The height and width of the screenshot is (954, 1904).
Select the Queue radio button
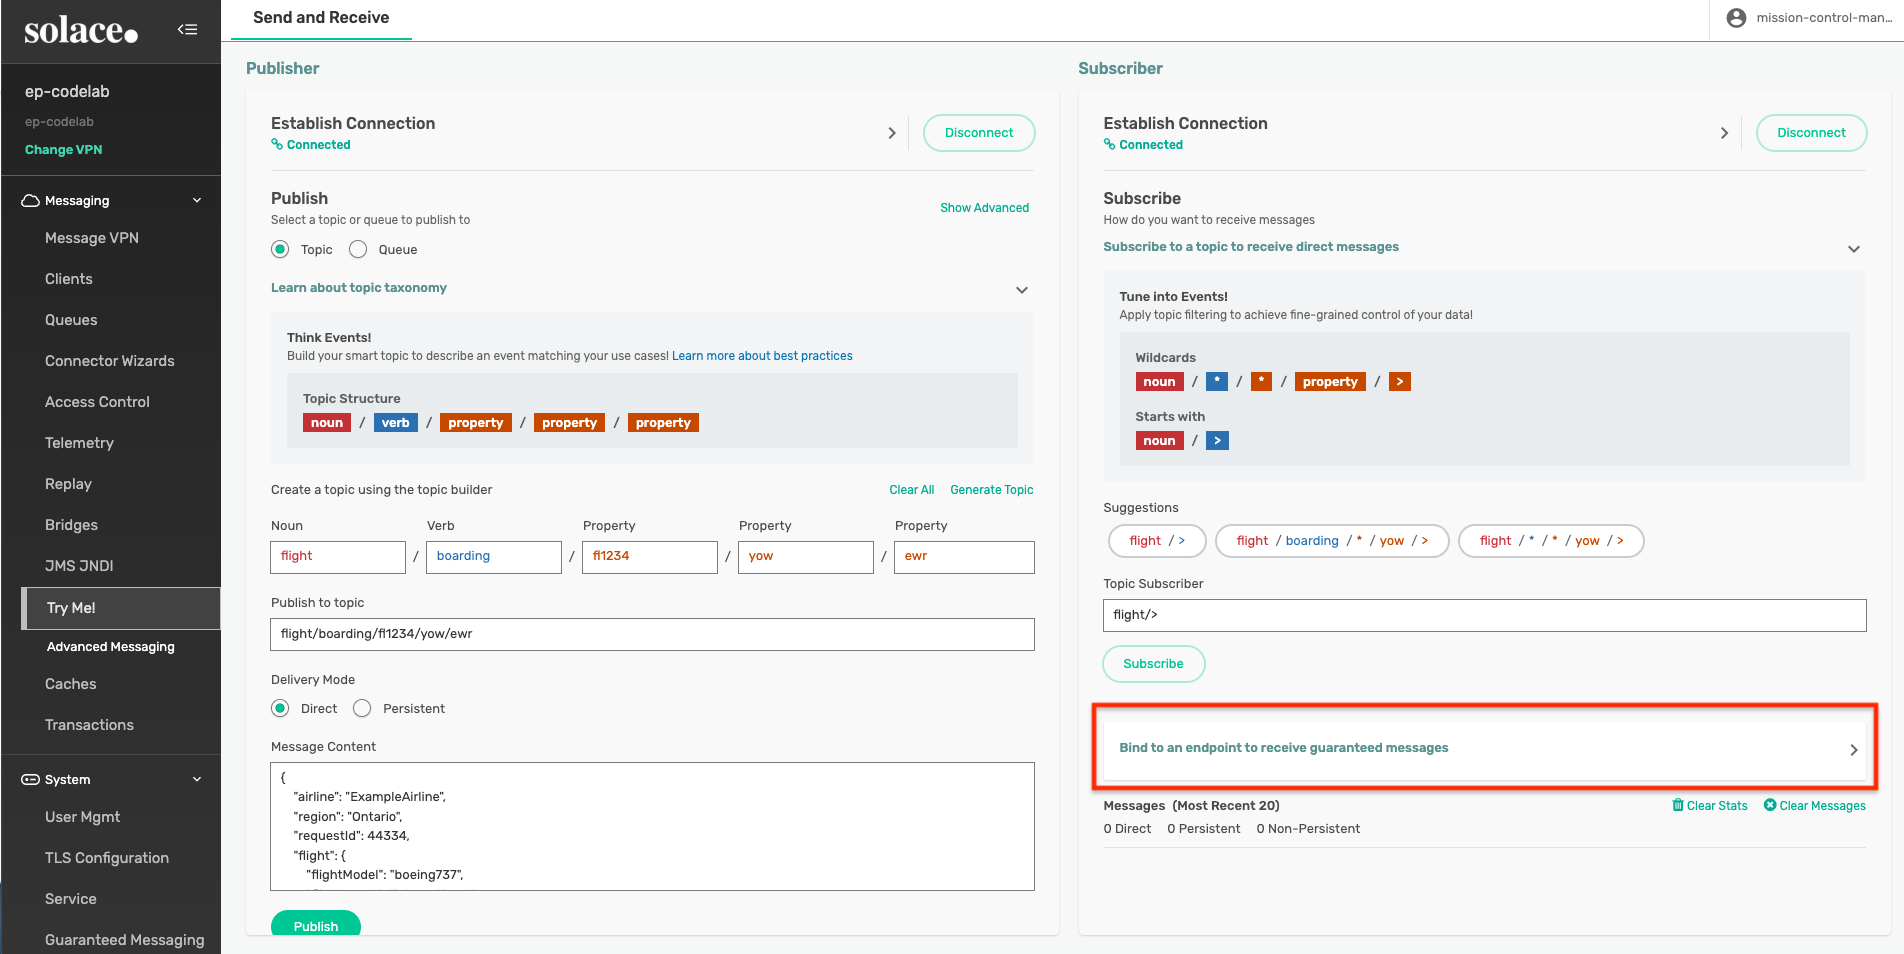pyautogui.click(x=358, y=250)
